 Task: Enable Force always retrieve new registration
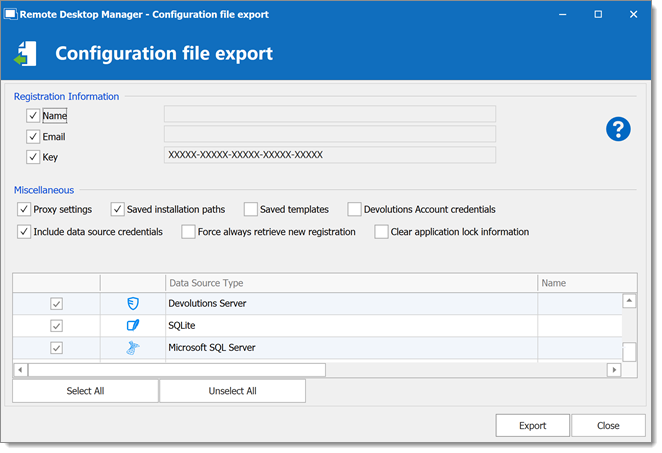(188, 232)
